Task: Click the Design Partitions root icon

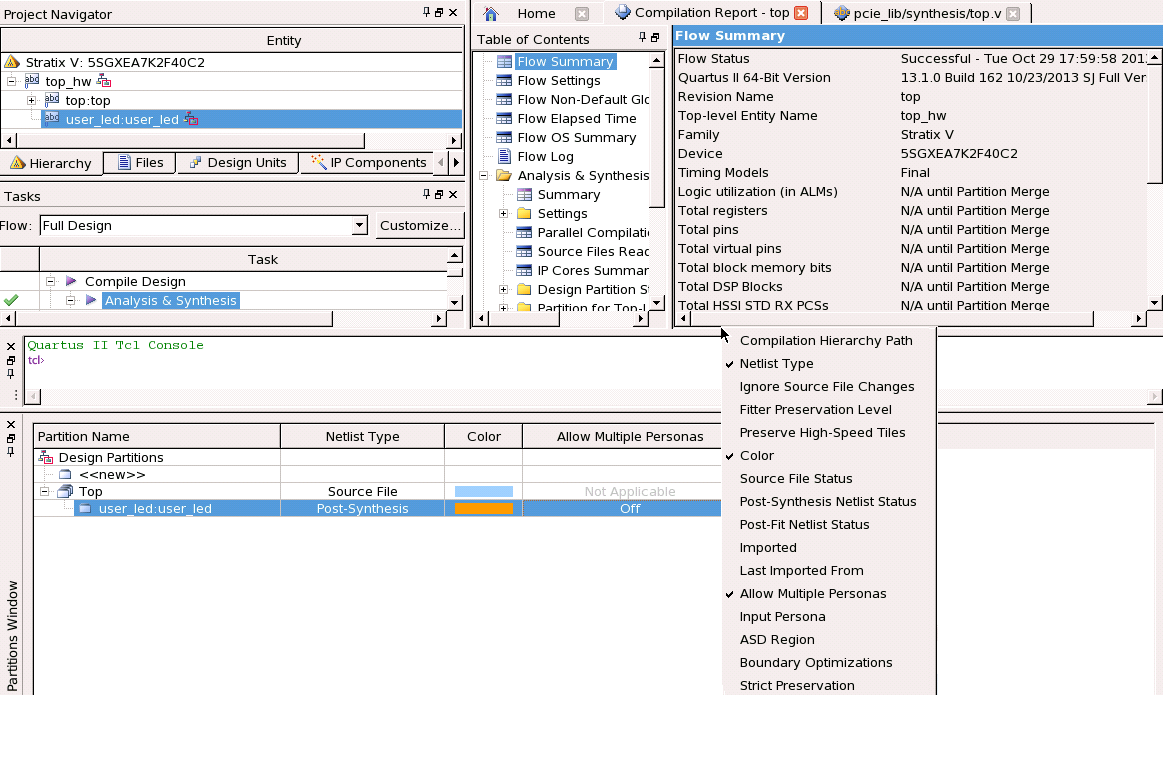Action: (45, 458)
